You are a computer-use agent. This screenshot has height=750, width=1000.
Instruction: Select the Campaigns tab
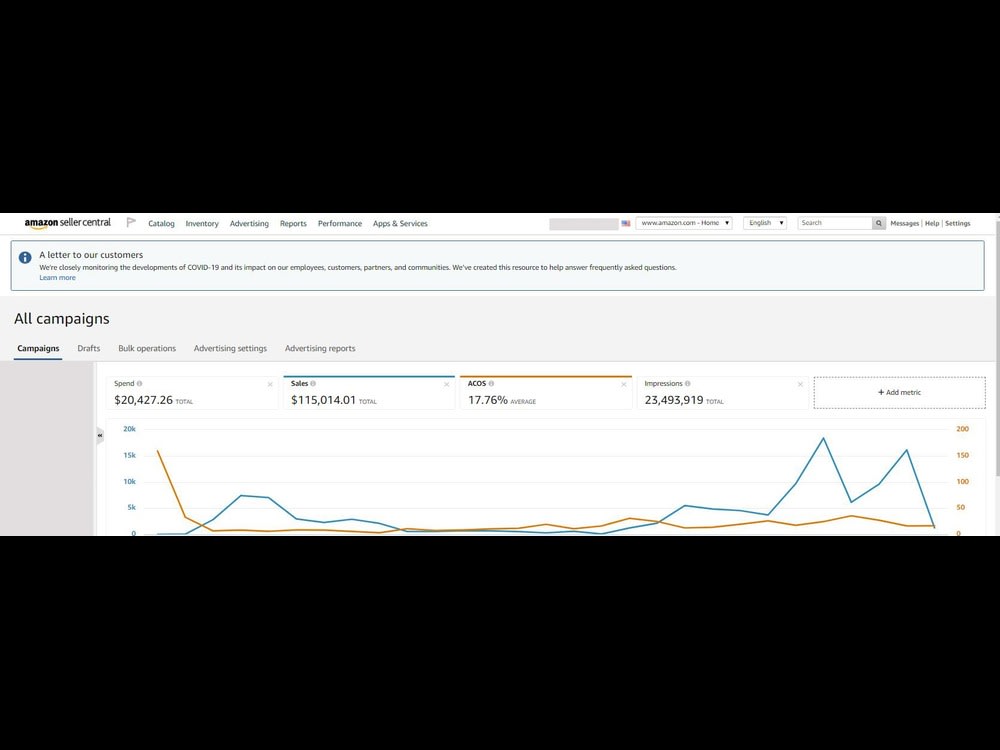[x=38, y=348]
